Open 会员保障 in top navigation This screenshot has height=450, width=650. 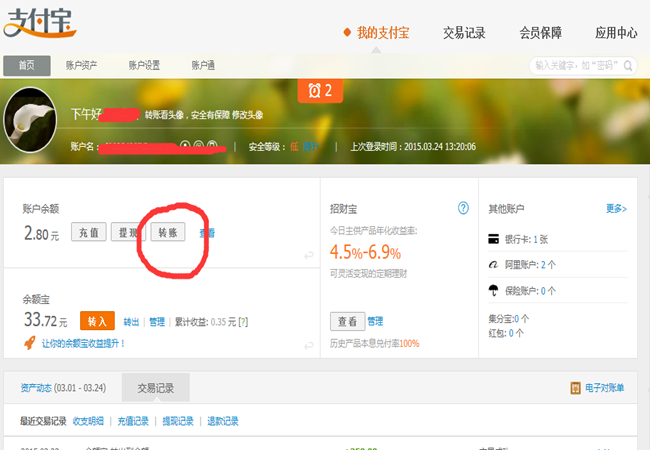pyautogui.click(x=541, y=33)
